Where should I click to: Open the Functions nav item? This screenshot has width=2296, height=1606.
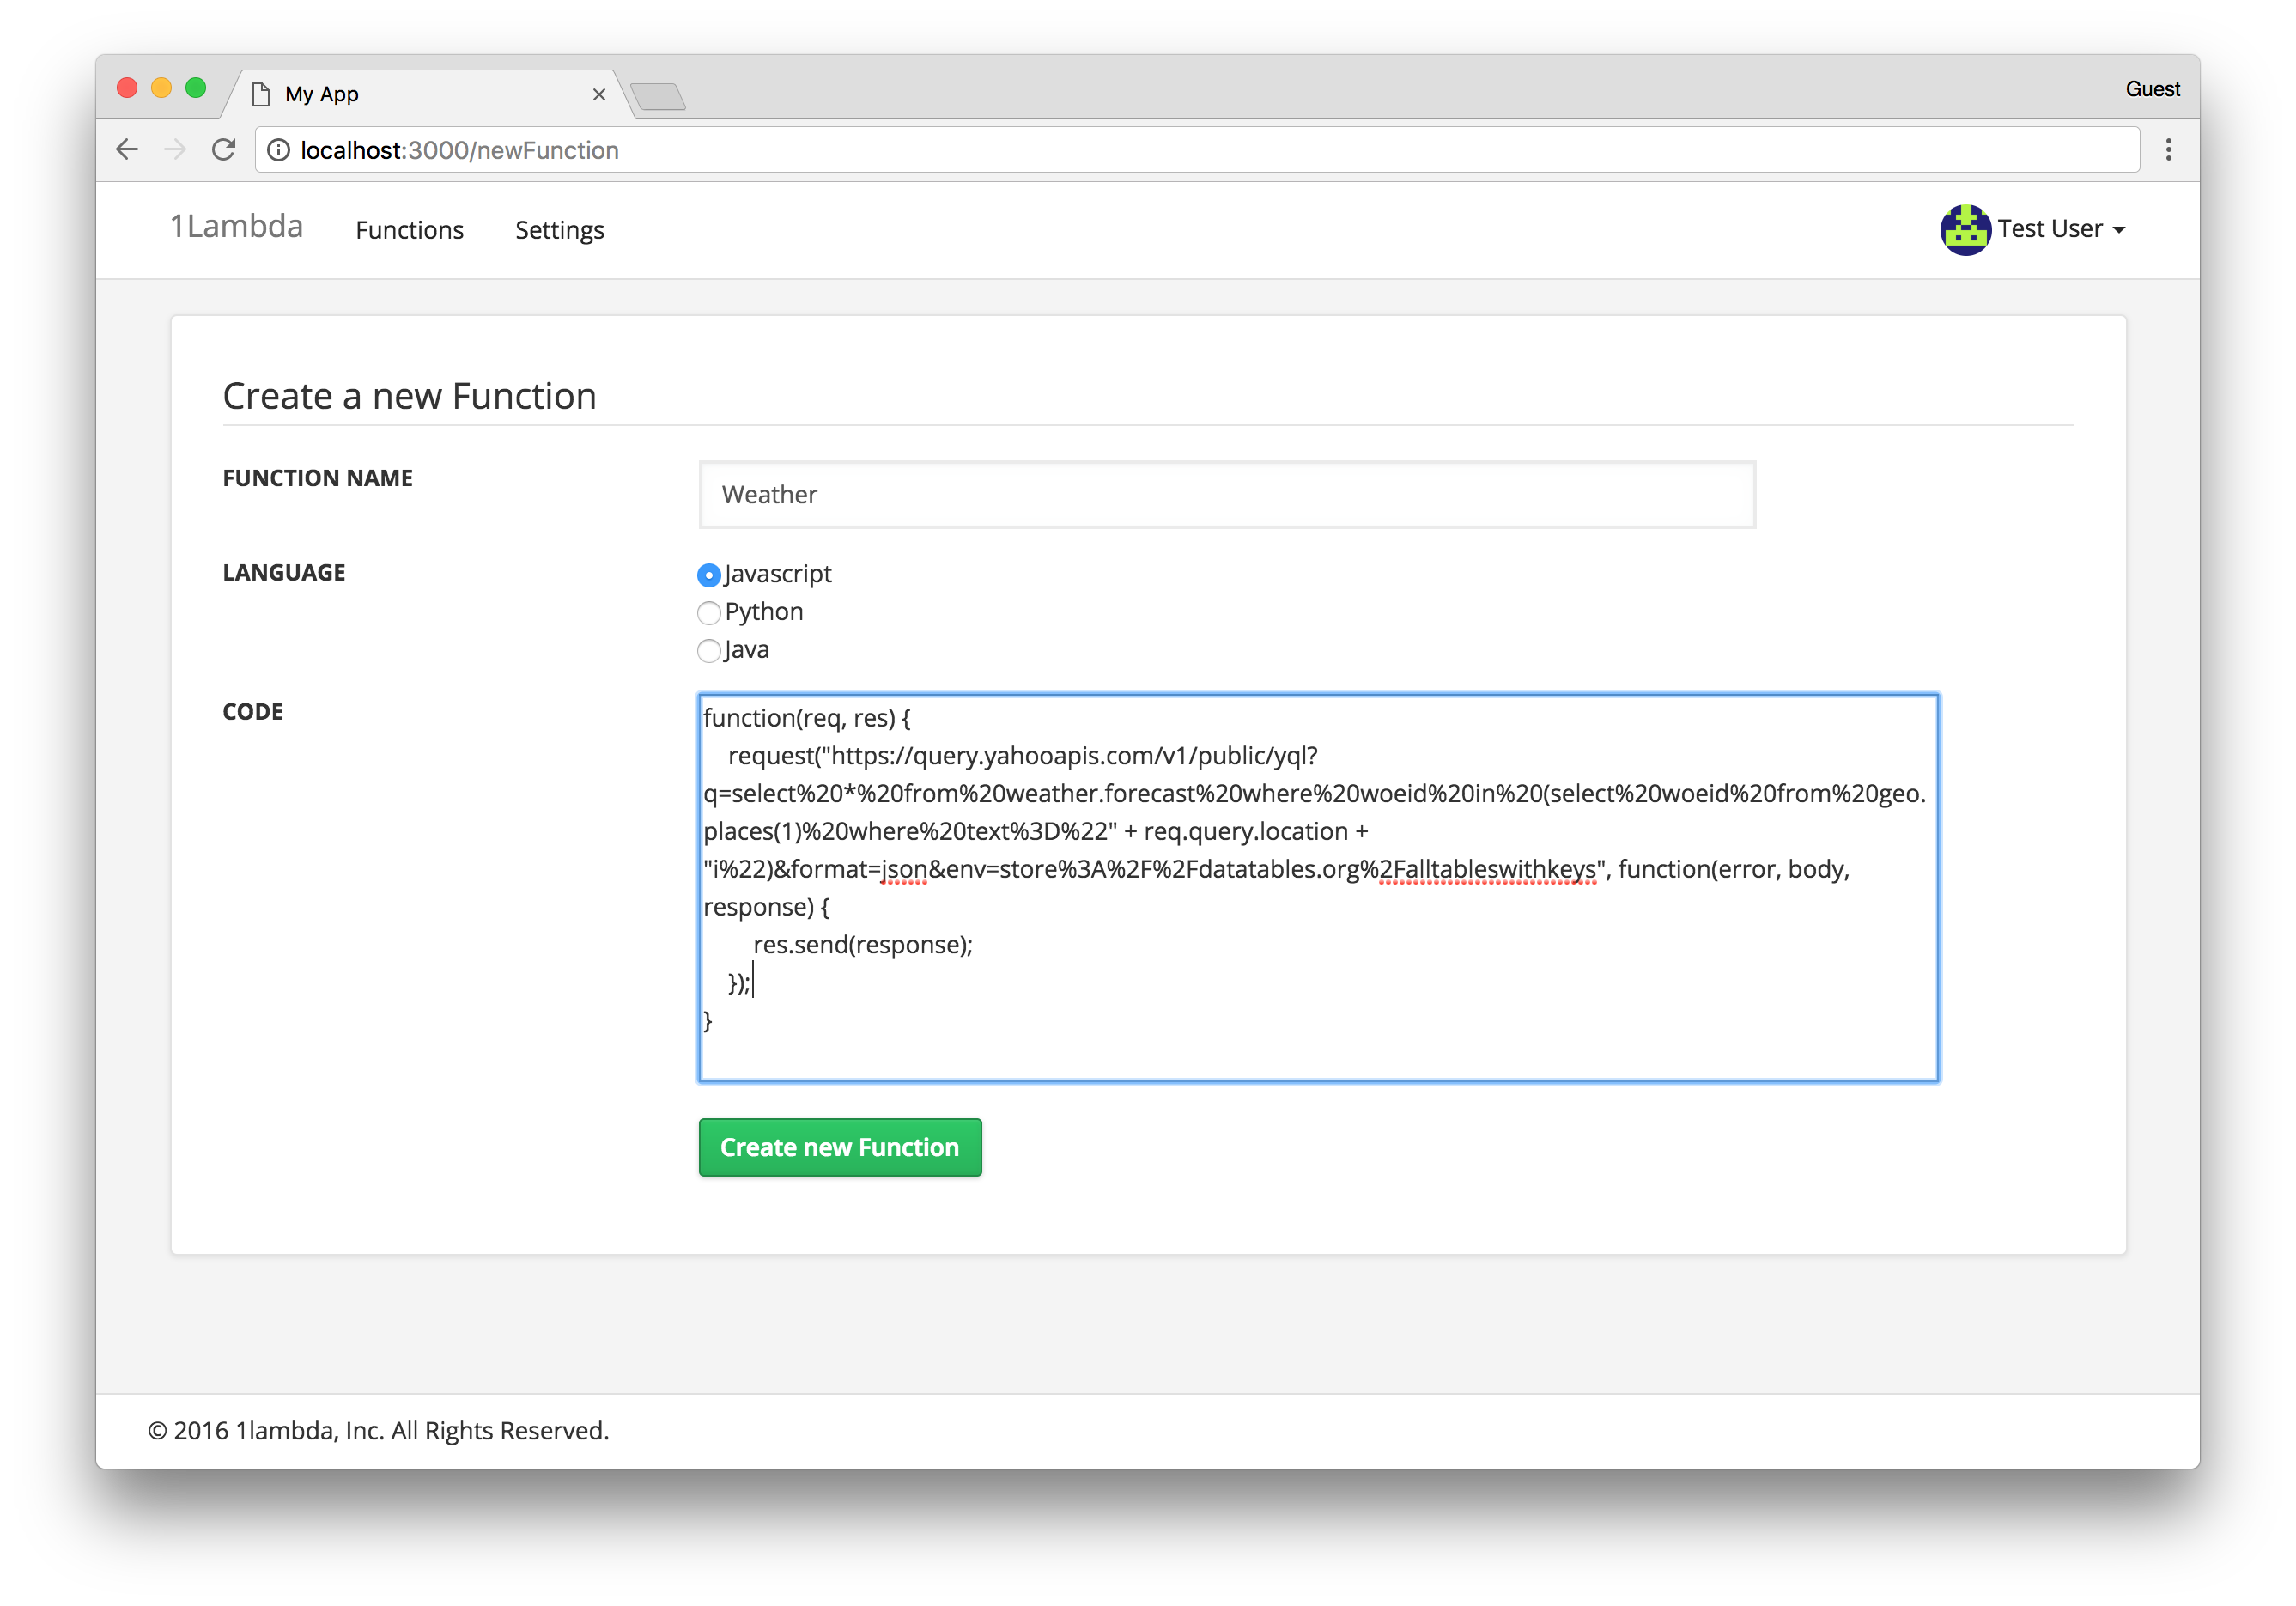409,230
